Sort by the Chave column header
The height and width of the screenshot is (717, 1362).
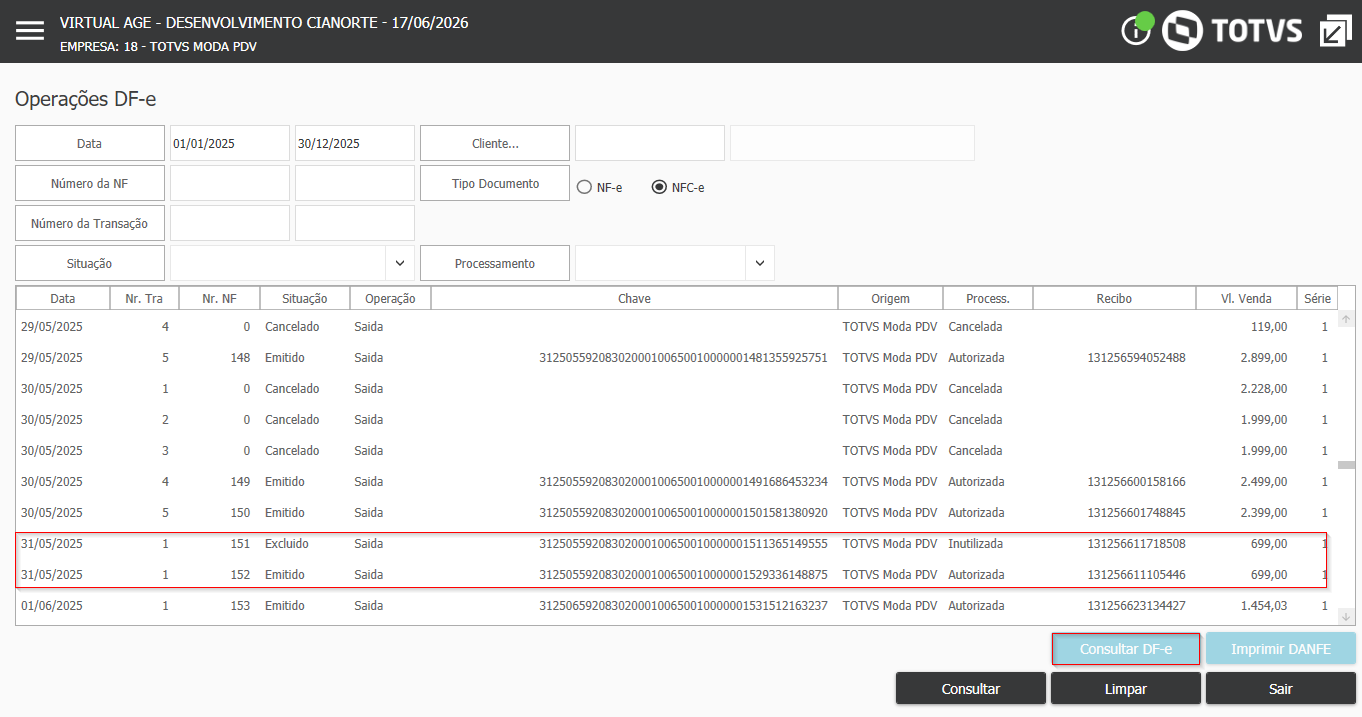point(634,298)
